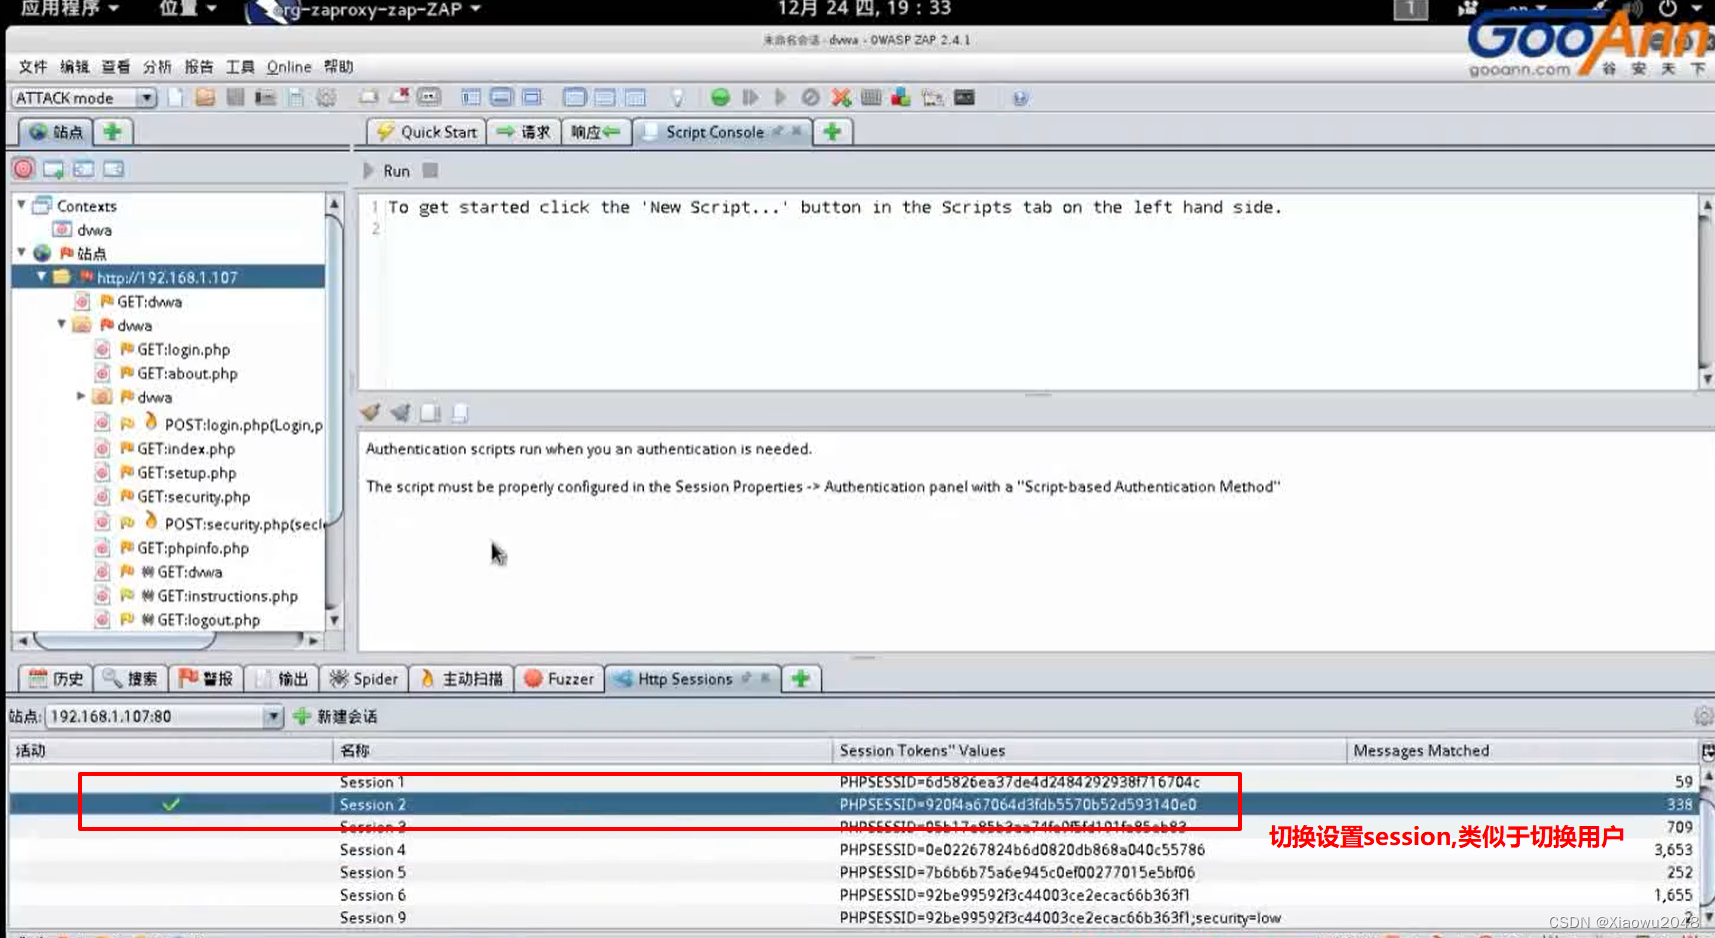Click the Persist Session toolbar icon
The image size is (1715, 938).
point(235,97)
